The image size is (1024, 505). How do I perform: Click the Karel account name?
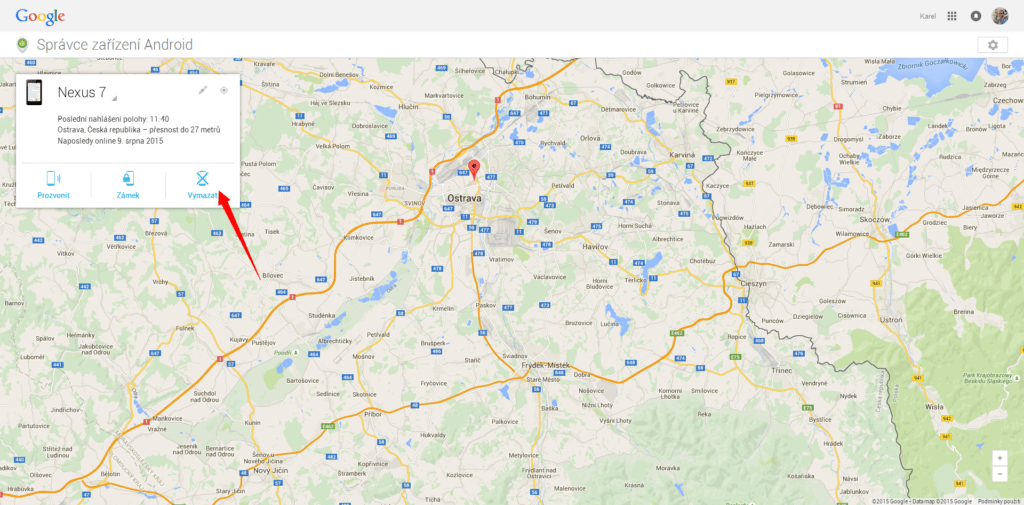click(927, 16)
